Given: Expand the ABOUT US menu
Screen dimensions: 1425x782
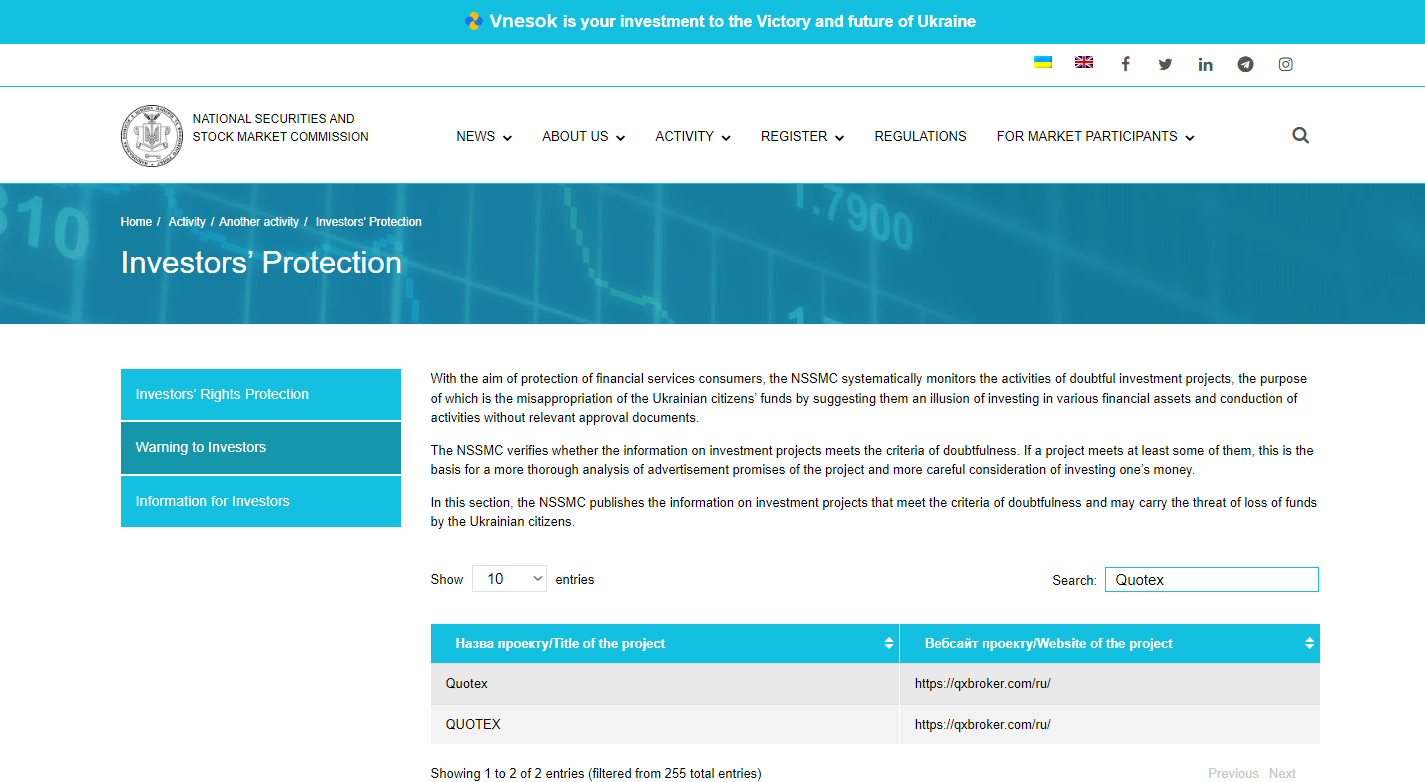Looking at the screenshot, I should point(584,137).
